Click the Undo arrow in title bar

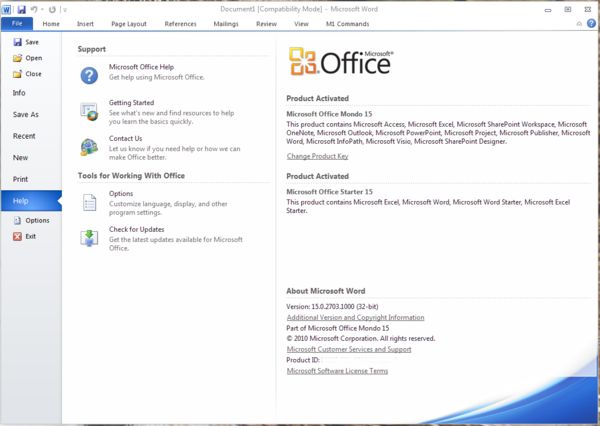(x=34, y=10)
